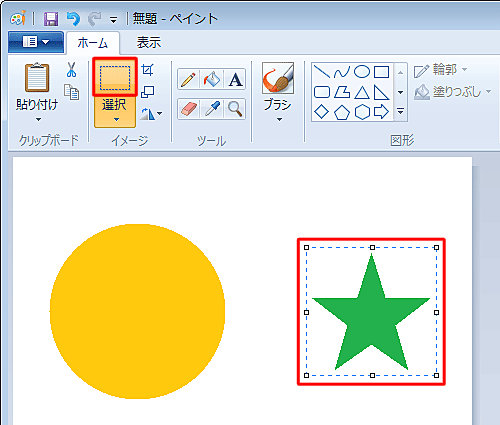Screen dimensions: 500x425
Task: Undo the last action
Action: pos(73,19)
